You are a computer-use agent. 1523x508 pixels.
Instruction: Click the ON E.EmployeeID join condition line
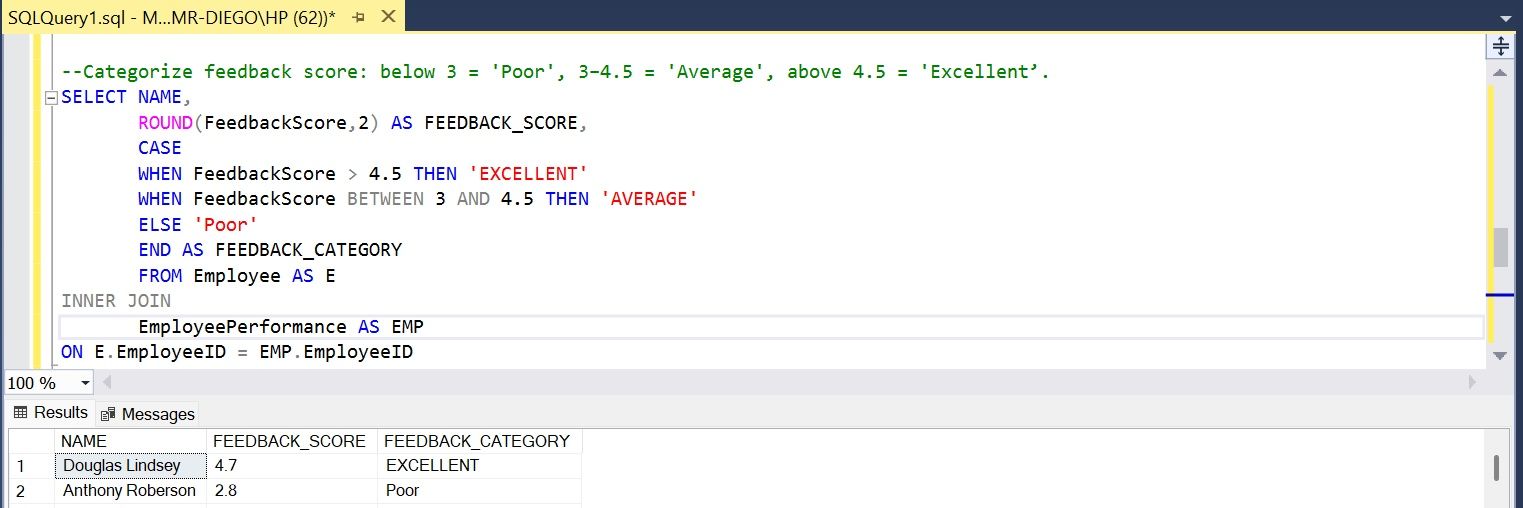(237, 353)
